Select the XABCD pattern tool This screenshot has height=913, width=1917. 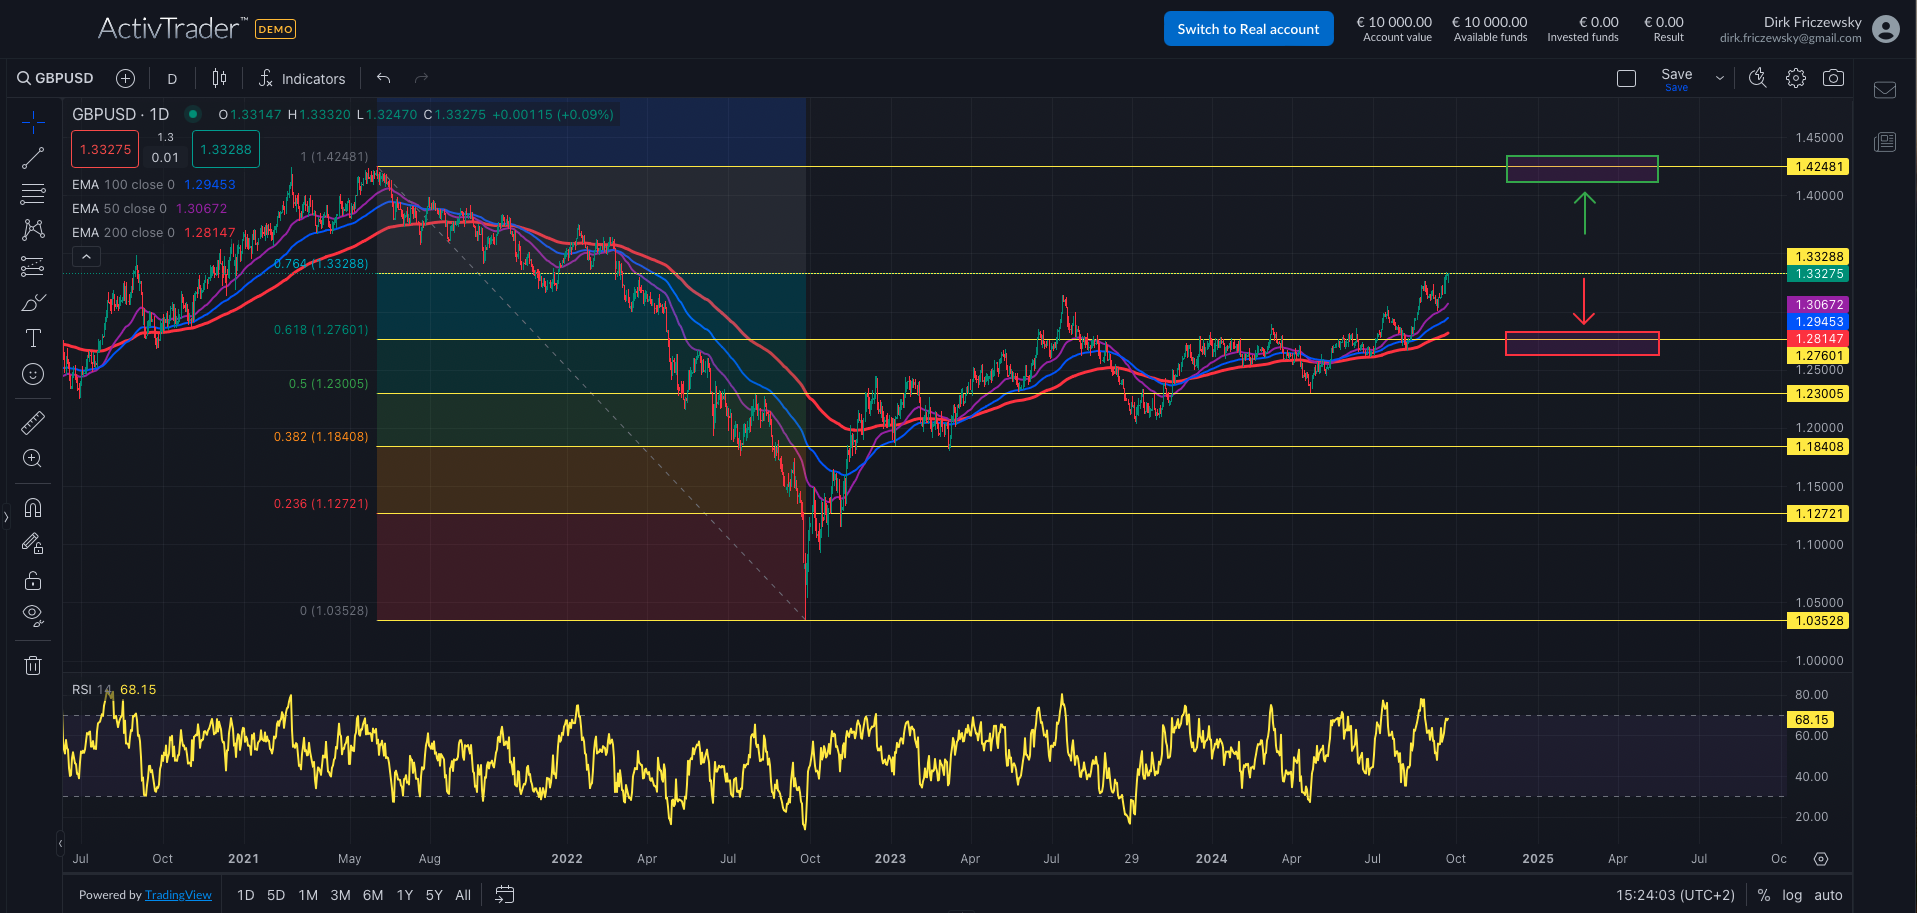33,229
